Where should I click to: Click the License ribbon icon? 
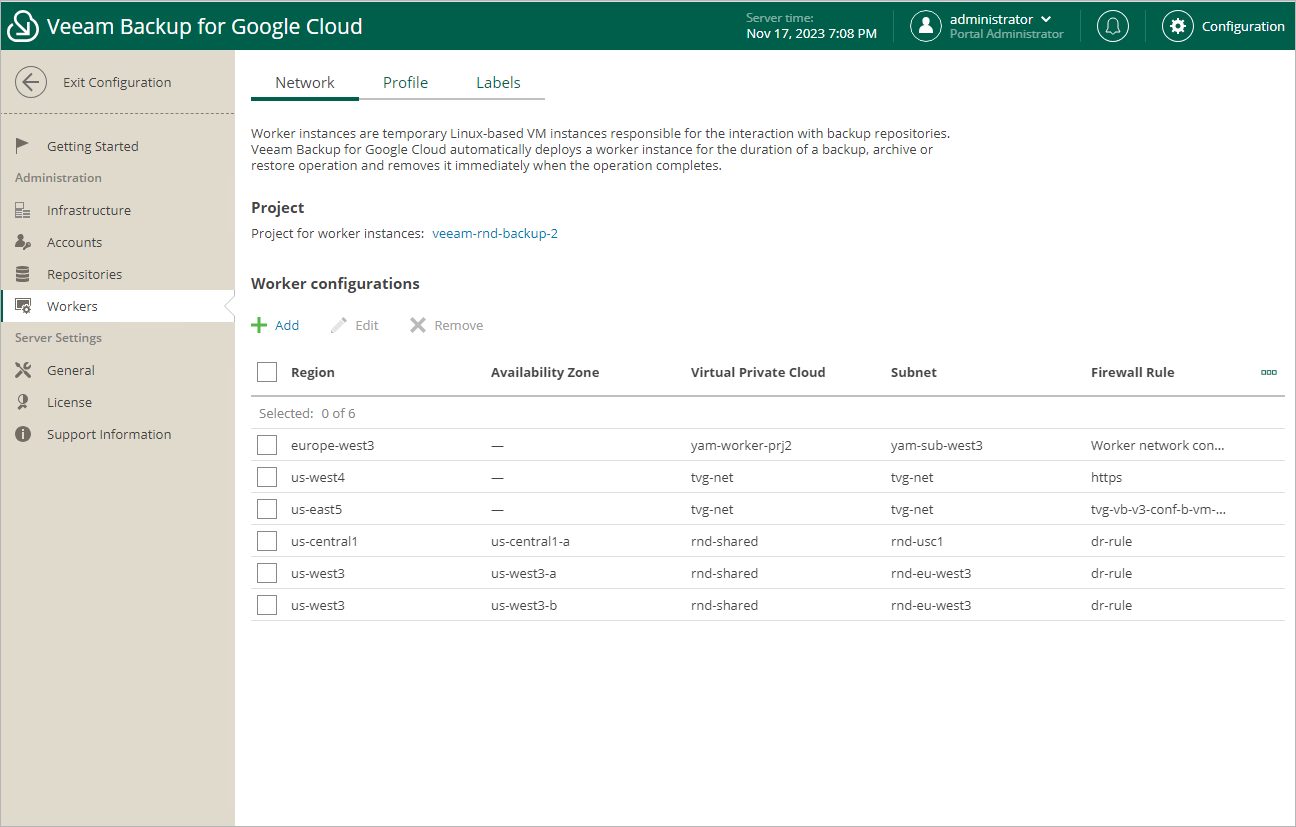coord(23,402)
